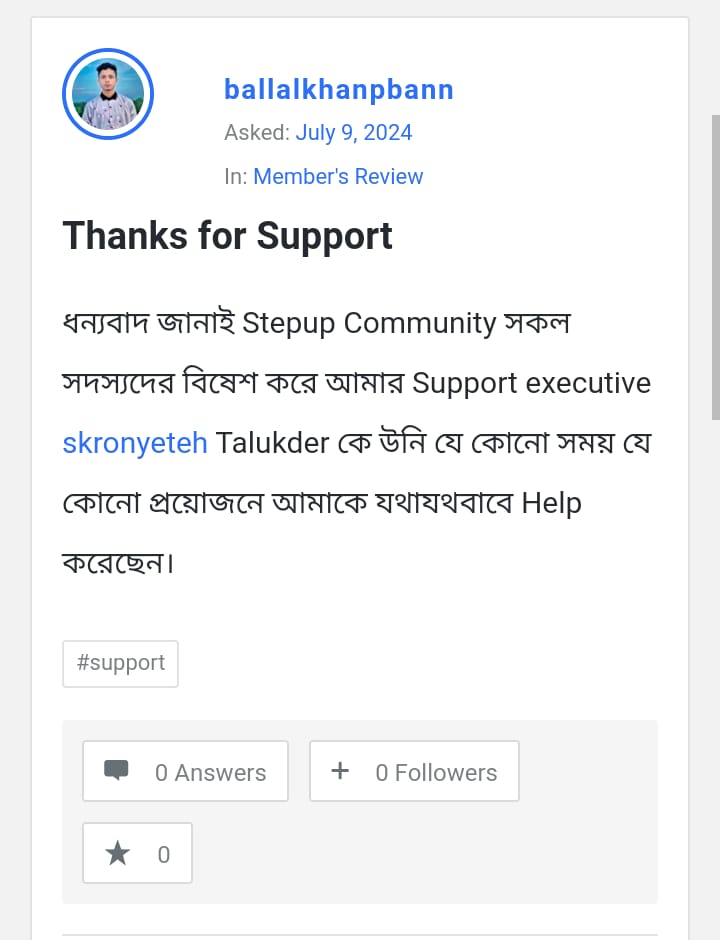Open the Member's Review category
Viewport: 720px width, 940px height.
(338, 177)
